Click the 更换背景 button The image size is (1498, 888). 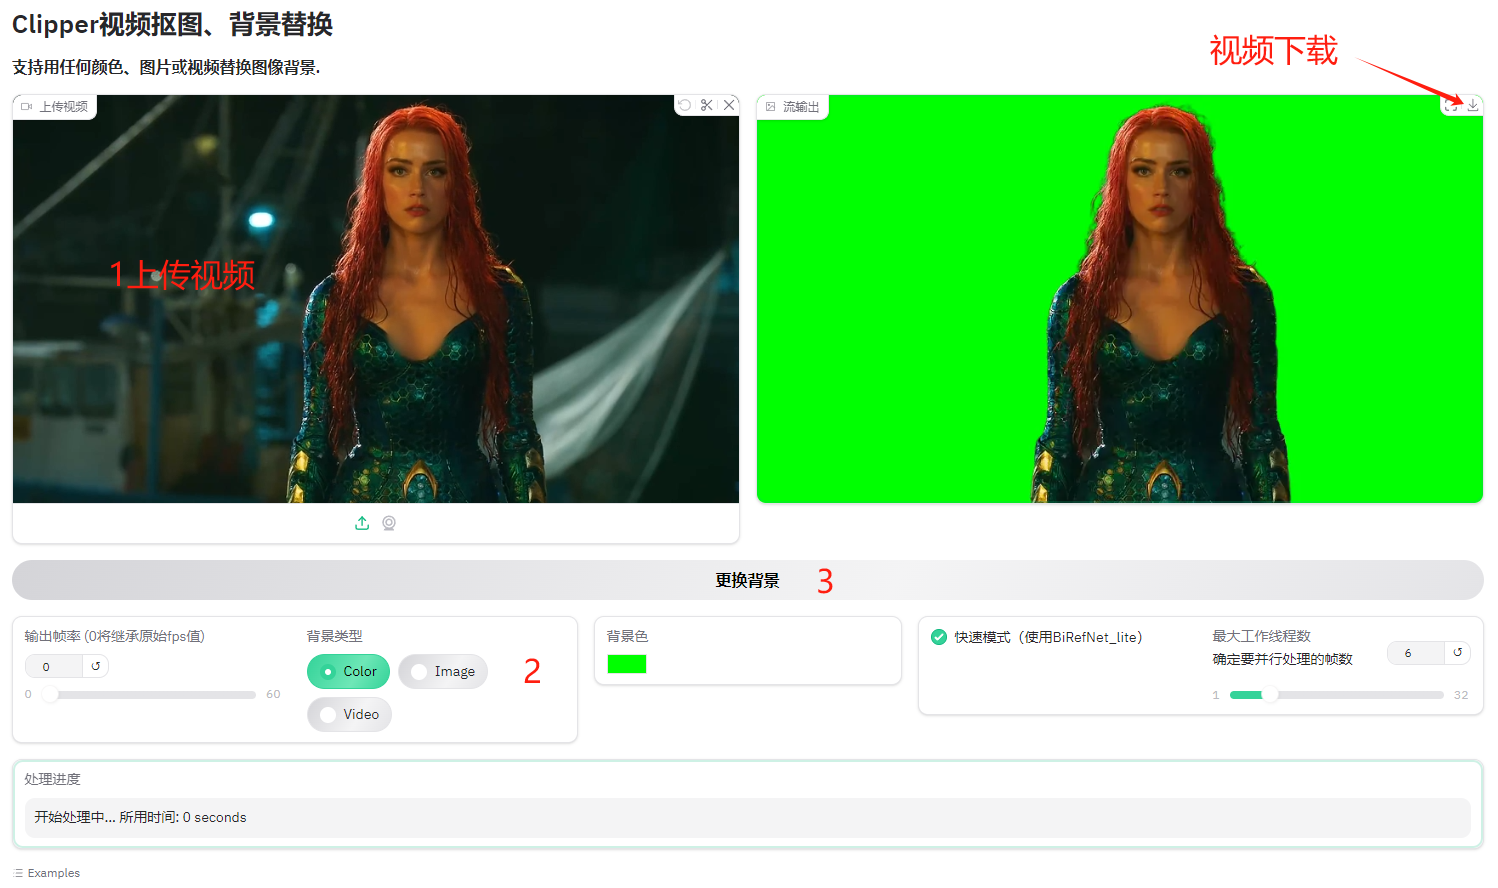[747, 580]
